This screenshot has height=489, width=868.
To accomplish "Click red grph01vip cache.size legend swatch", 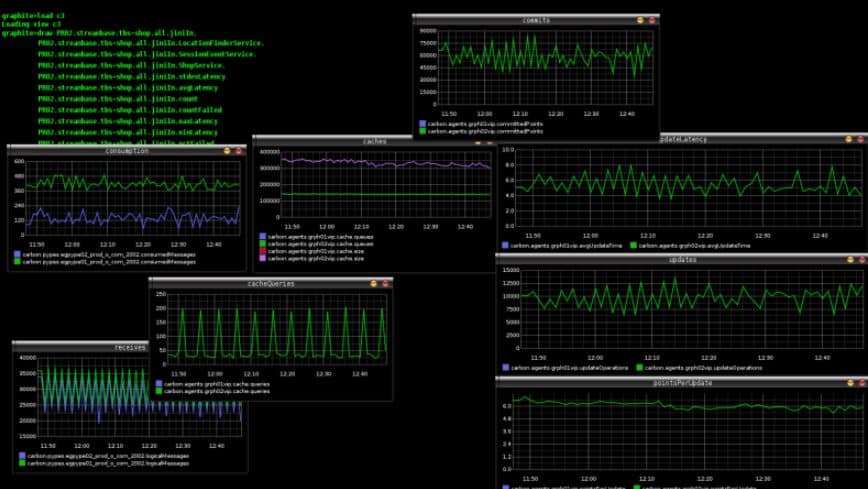I will 262,251.
